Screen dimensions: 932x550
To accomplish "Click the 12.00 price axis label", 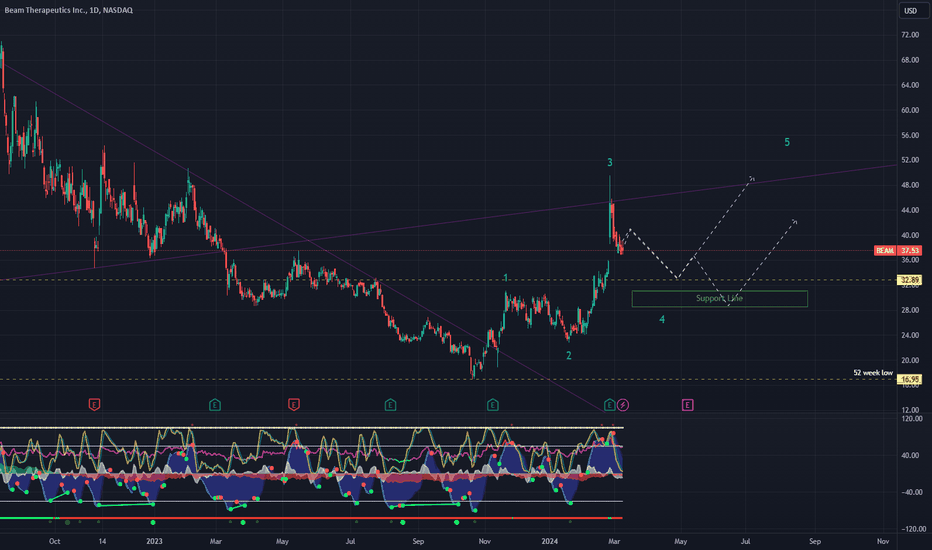I will point(910,410).
